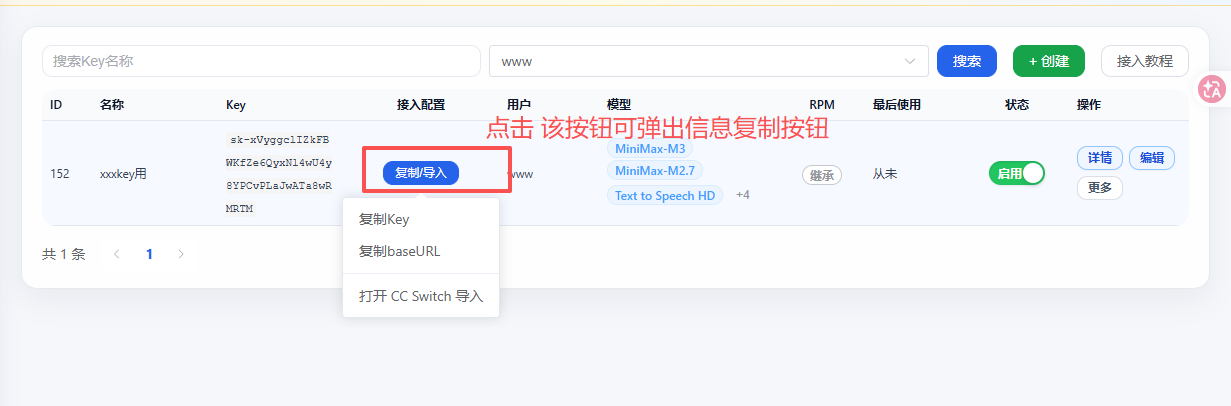Go to pagination page 1
The width and height of the screenshot is (1231, 406).
coord(149,254)
